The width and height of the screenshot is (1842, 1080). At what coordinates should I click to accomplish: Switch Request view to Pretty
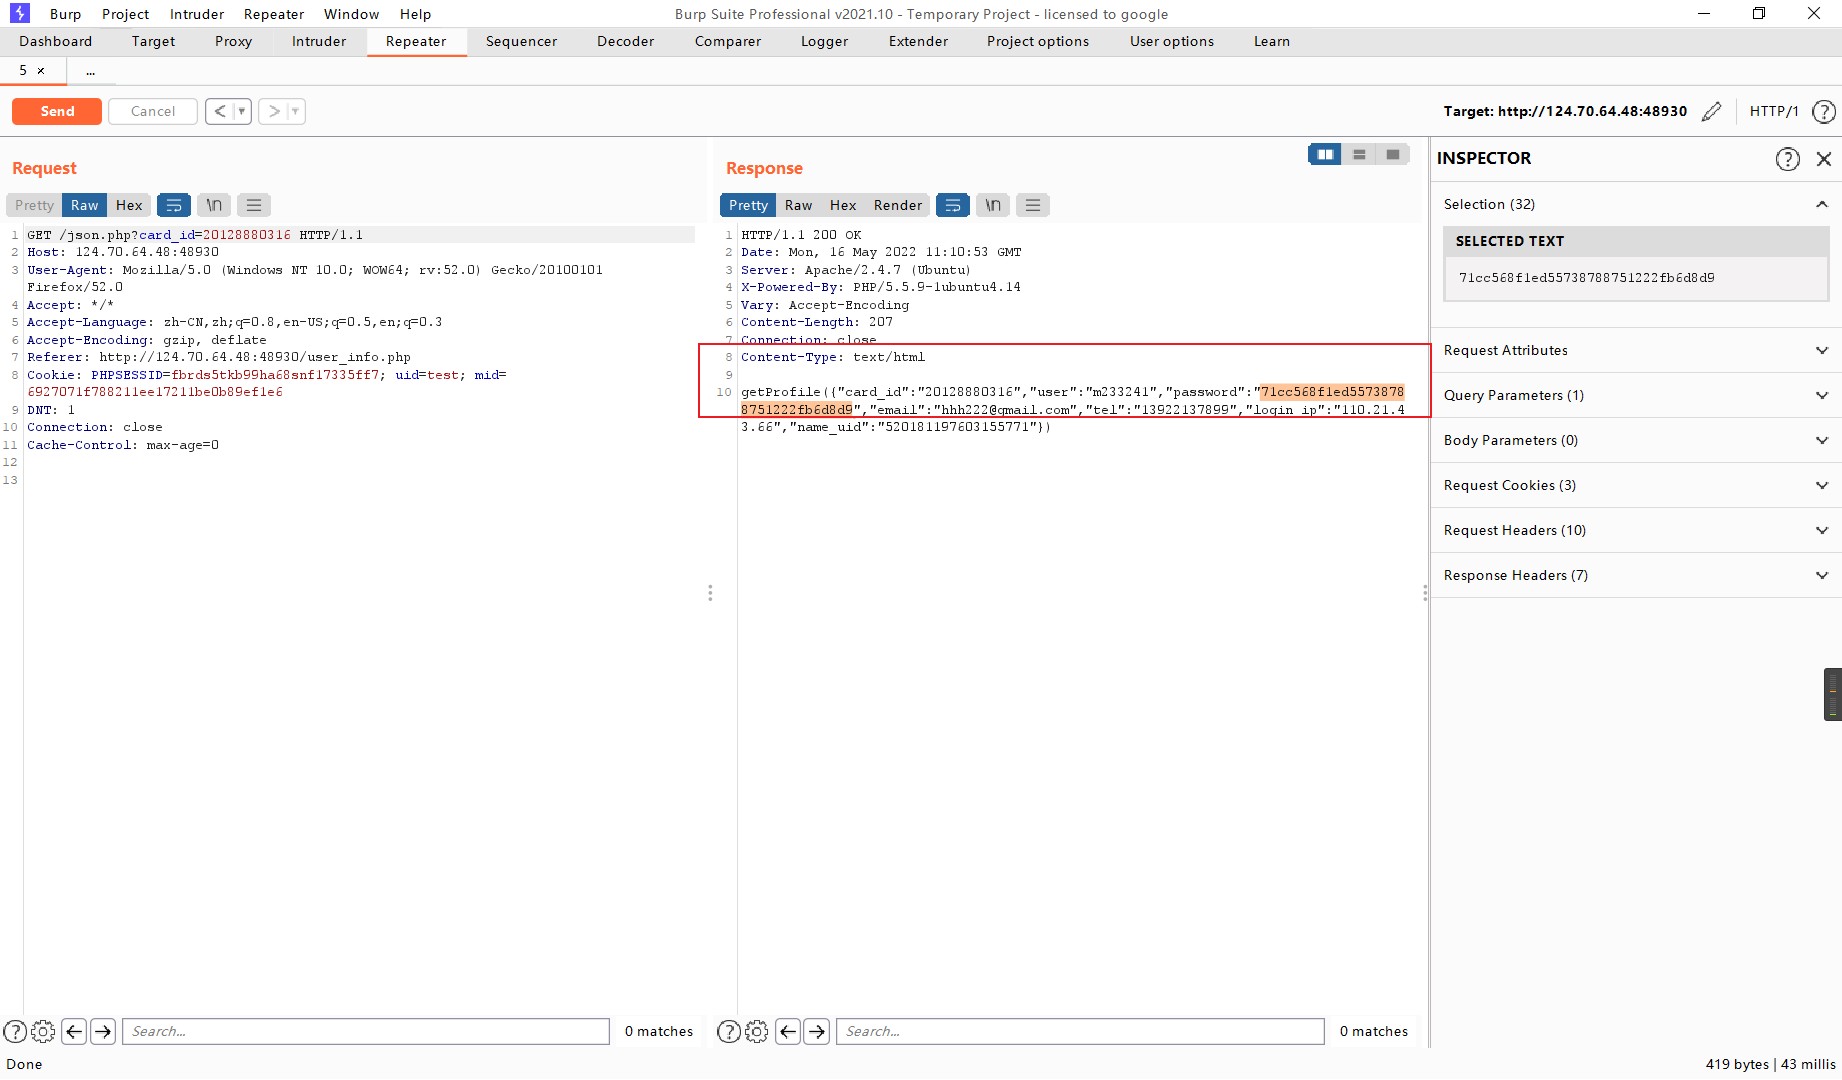[x=34, y=205]
